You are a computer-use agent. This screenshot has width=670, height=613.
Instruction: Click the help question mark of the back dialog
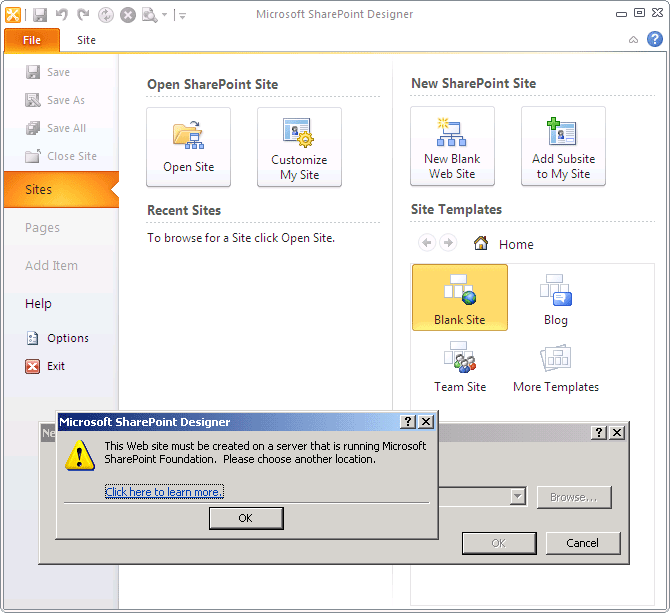click(x=599, y=433)
